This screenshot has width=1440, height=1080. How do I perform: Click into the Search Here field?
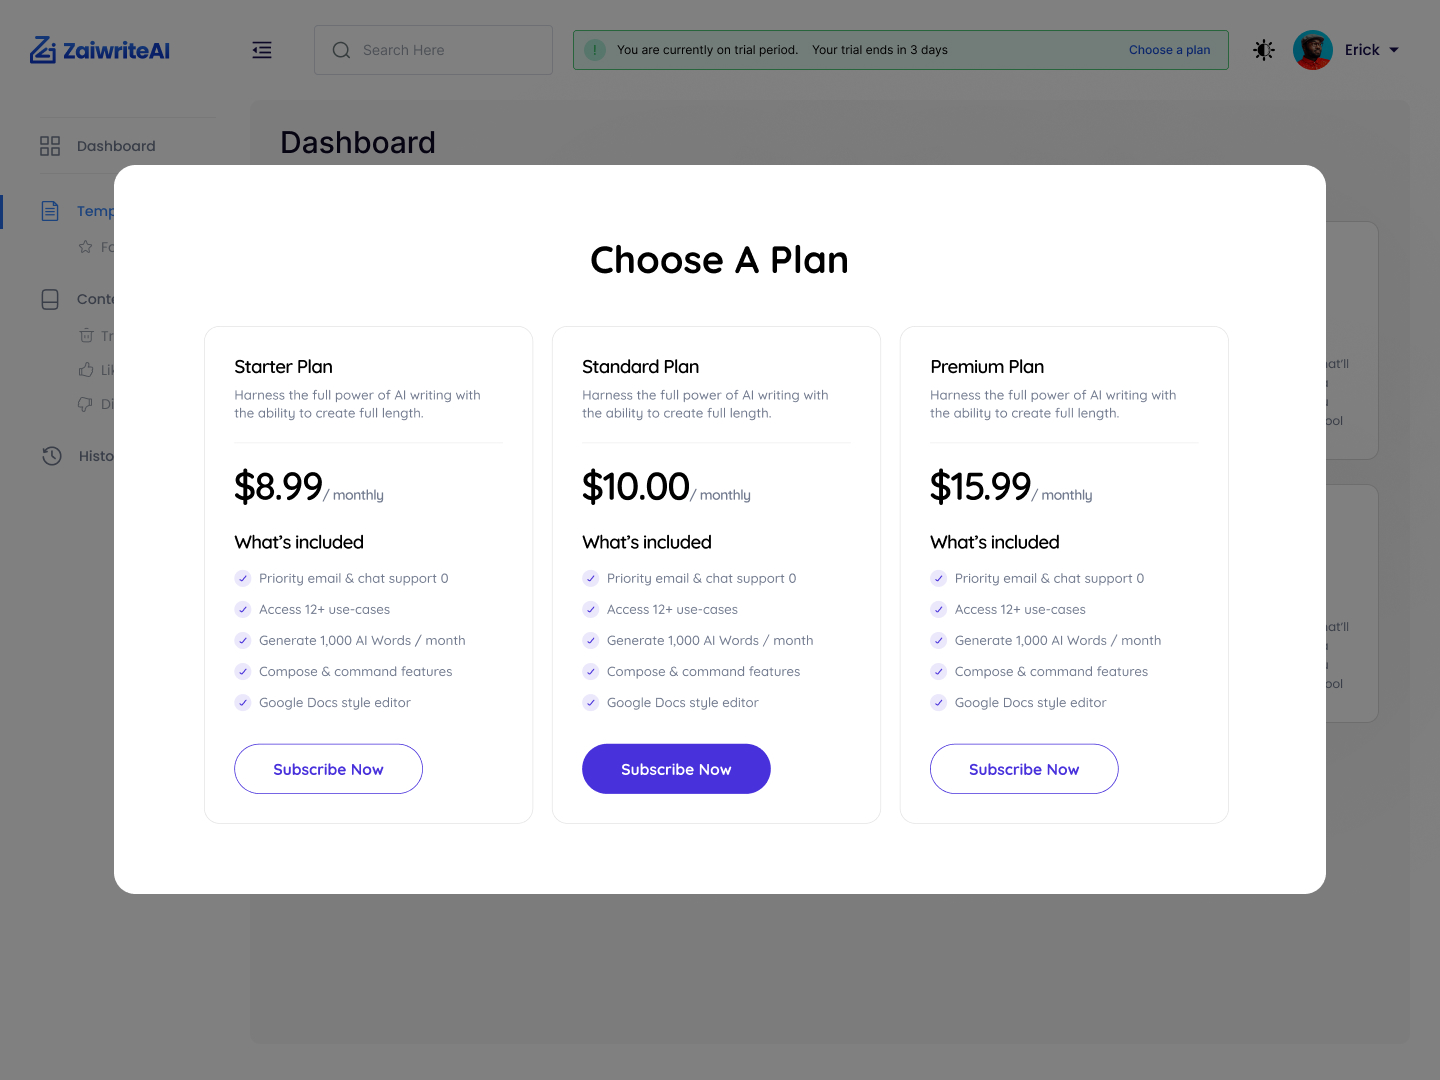point(450,50)
